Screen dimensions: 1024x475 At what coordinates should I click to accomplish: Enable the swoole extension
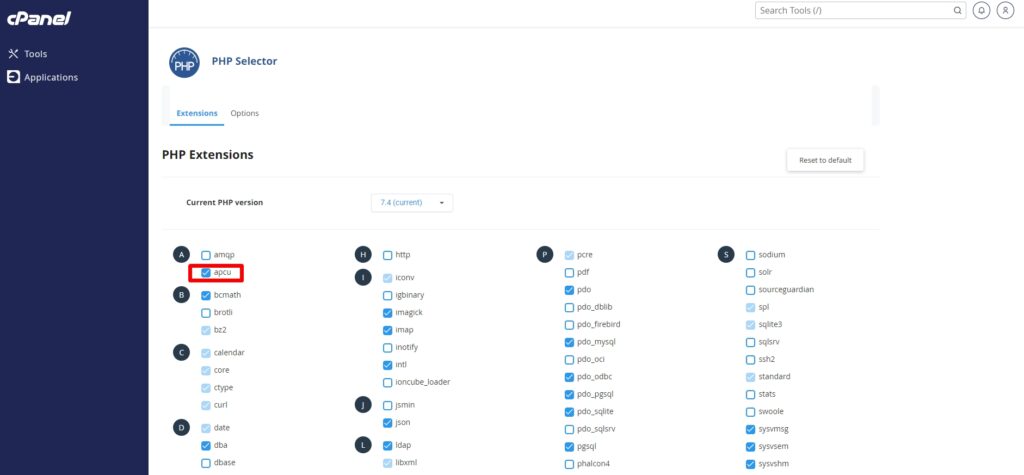pos(750,412)
